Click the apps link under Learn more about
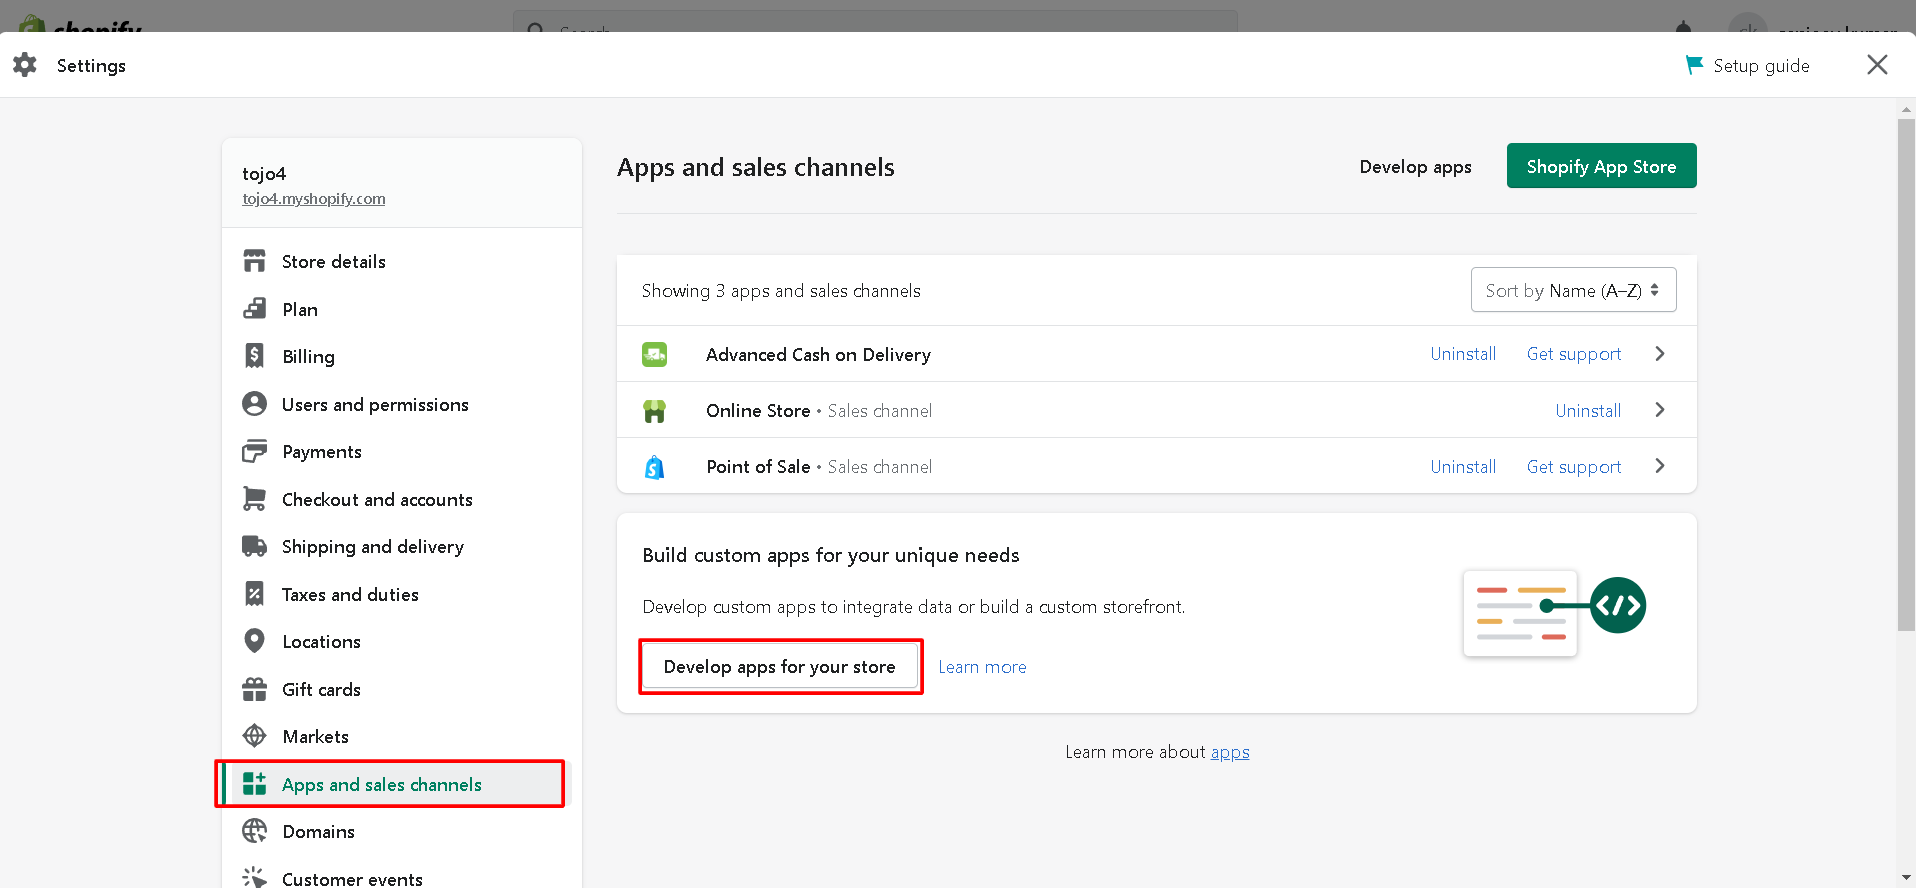 pyautogui.click(x=1230, y=752)
